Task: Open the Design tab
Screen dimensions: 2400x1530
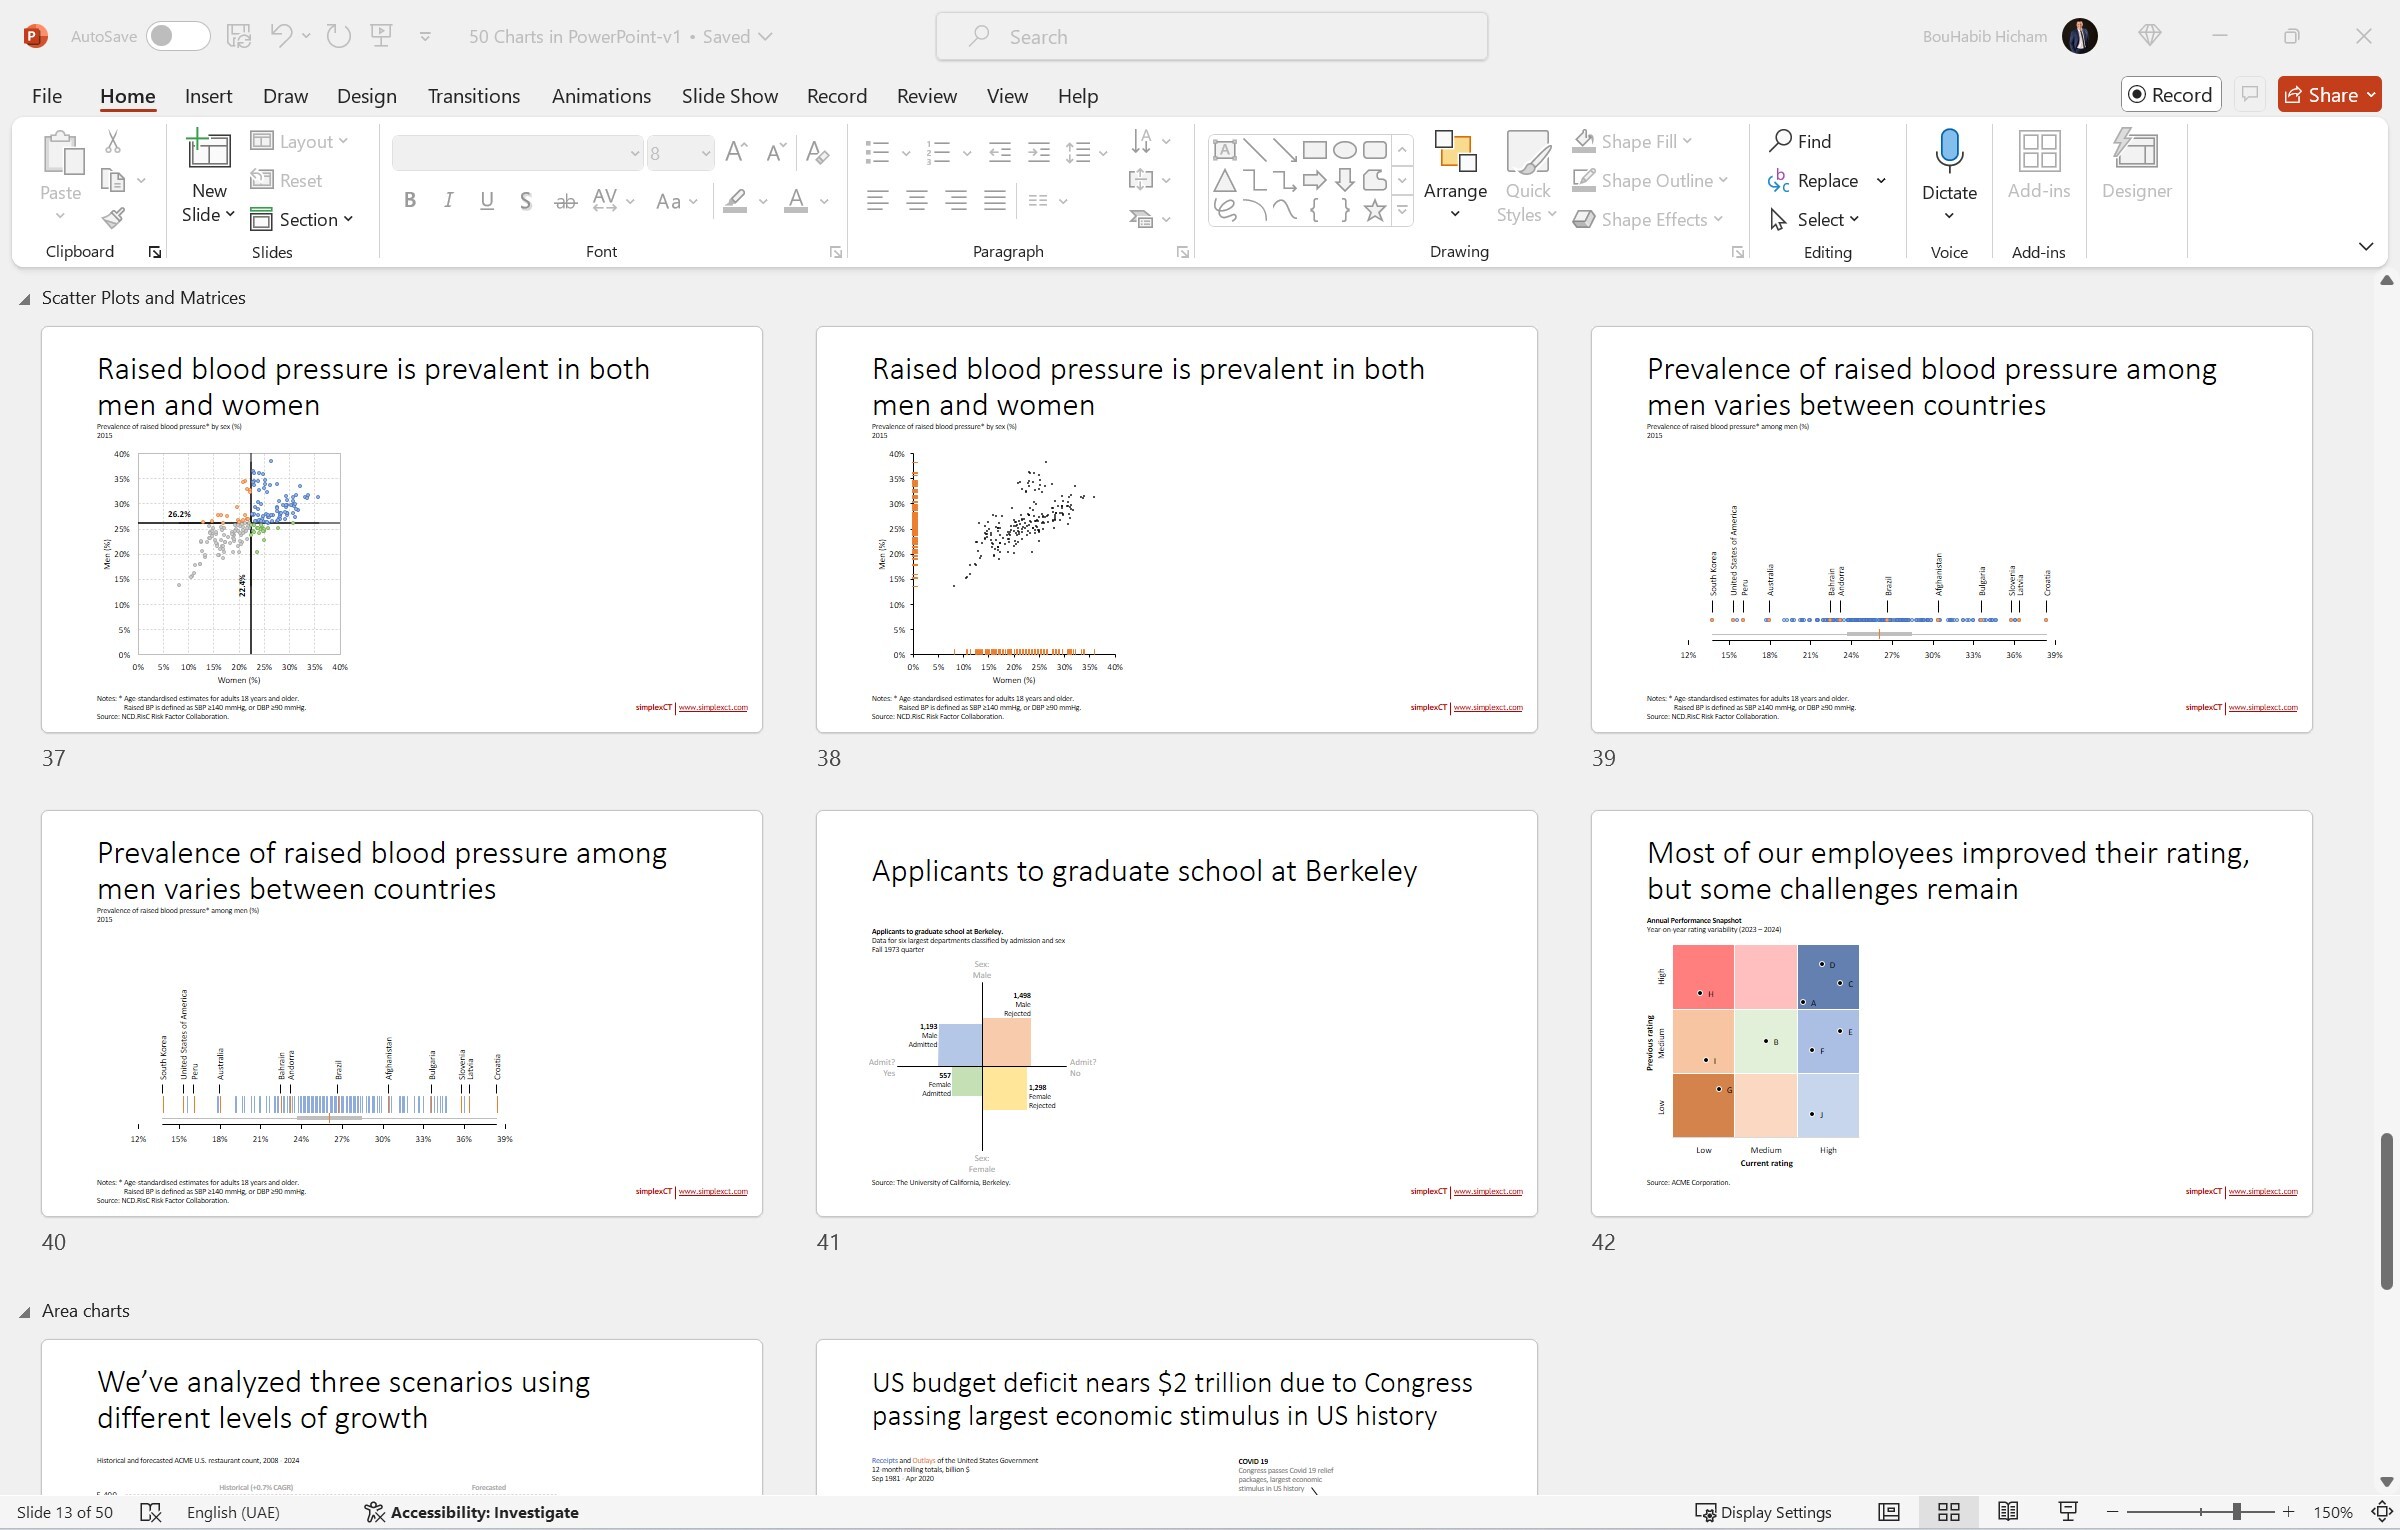Action: coord(366,96)
